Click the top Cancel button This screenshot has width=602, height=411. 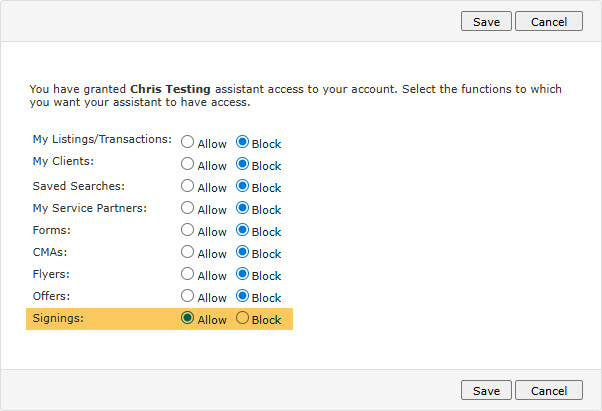pyautogui.click(x=549, y=21)
